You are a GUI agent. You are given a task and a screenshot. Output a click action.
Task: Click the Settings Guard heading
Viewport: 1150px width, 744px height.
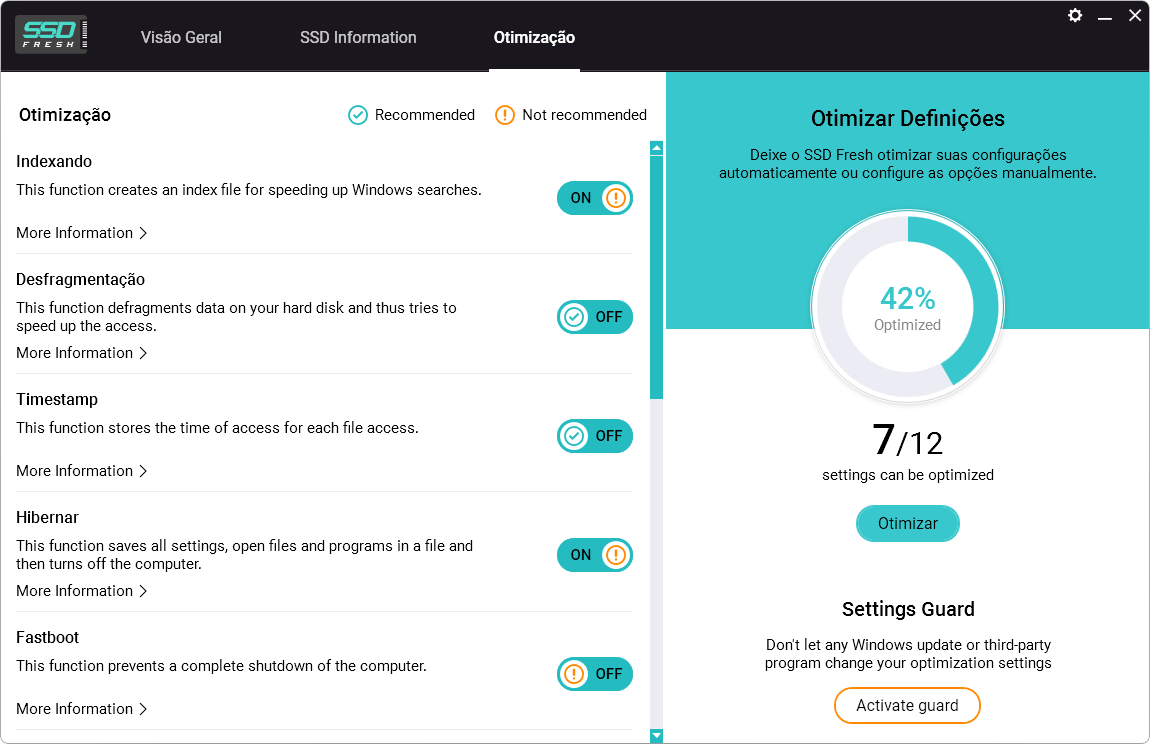(908, 609)
